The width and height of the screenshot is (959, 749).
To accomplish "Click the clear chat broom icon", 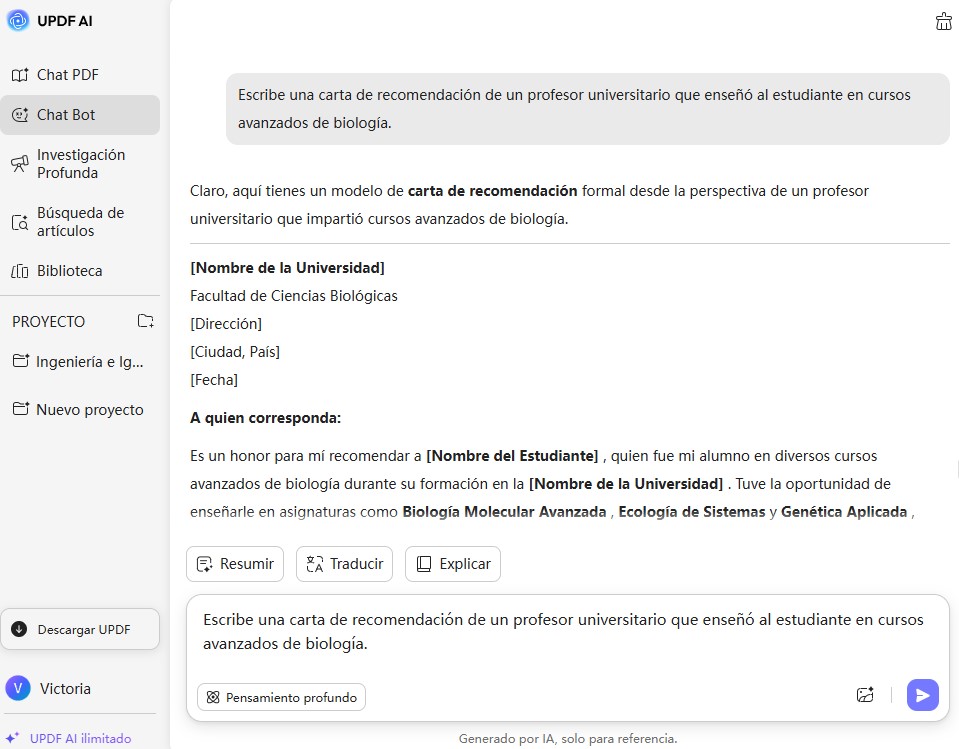I will (x=943, y=22).
